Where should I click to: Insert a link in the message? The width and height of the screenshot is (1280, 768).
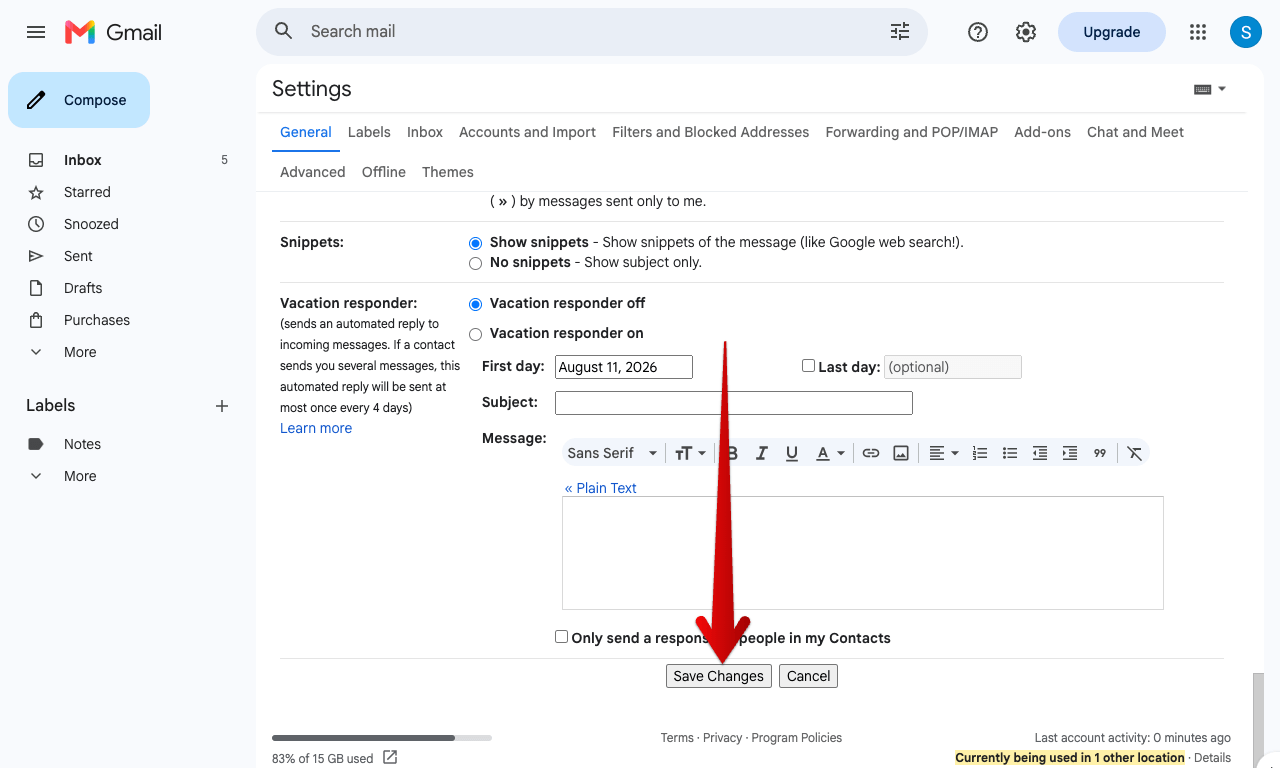click(x=871, y=453)
